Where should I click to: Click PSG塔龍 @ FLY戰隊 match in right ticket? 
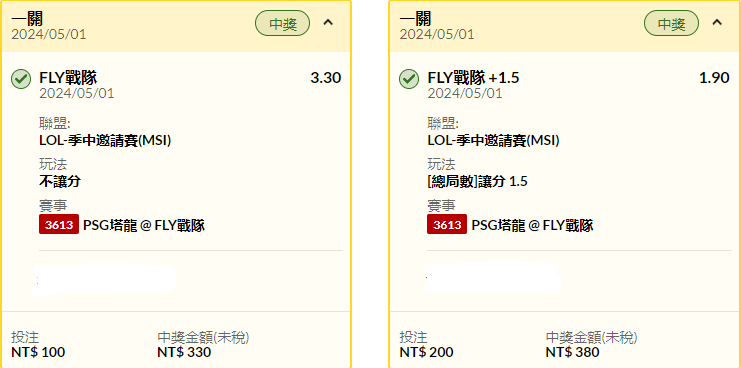pyautogui.click(x=532, y=225)
